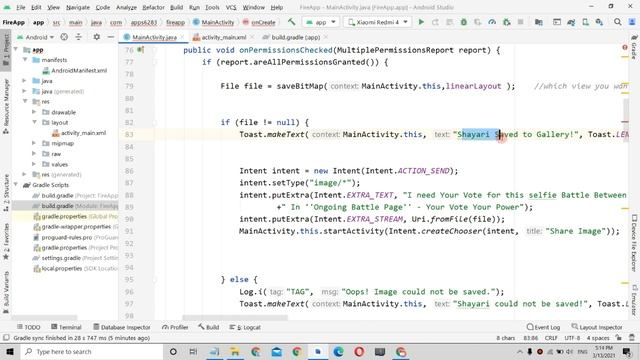Click the Run Anything toolbar icon
Screen dimensions: 640x360
point(557,22)
